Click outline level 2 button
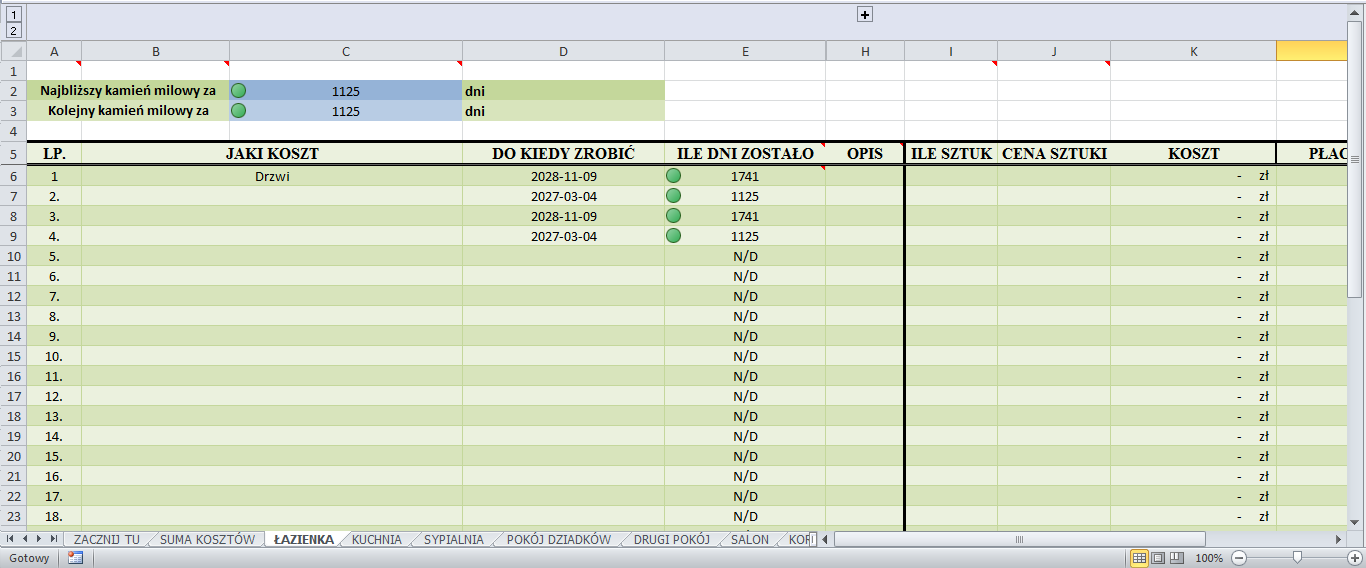 [13, 31]
